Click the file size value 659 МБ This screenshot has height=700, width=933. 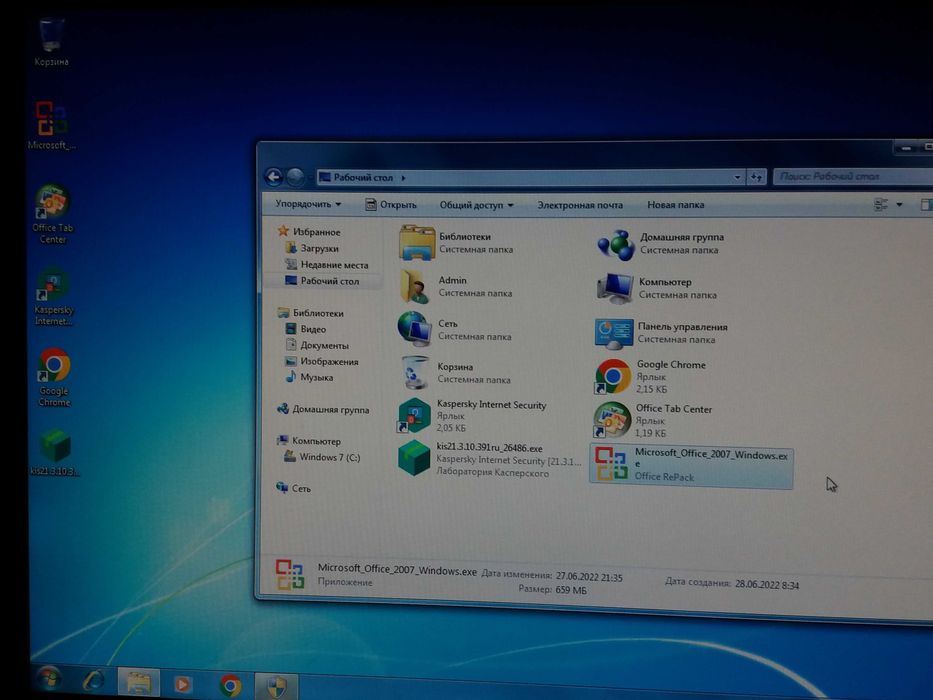[571, 590]
